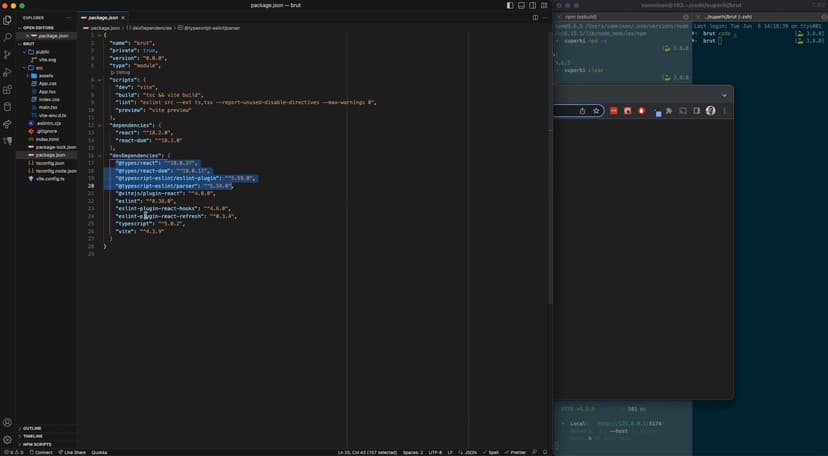
Task: Open the Search view in activity bar
Action: click(x=8, y=37)
